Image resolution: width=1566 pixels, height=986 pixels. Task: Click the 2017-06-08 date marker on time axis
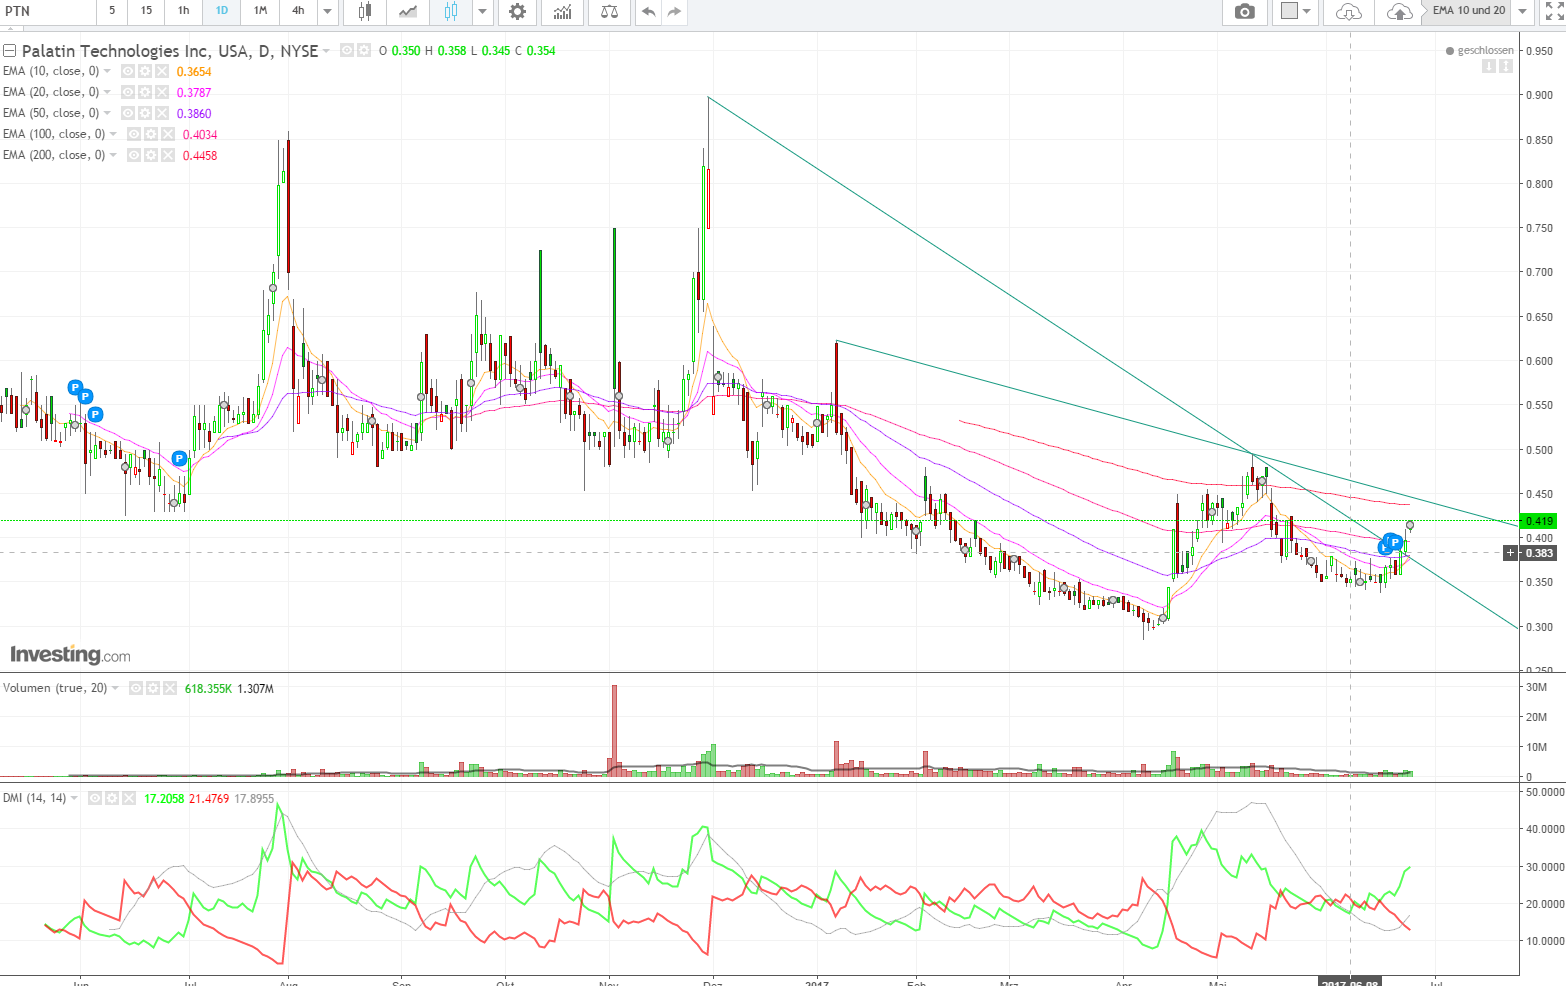tap(1350, 982)
